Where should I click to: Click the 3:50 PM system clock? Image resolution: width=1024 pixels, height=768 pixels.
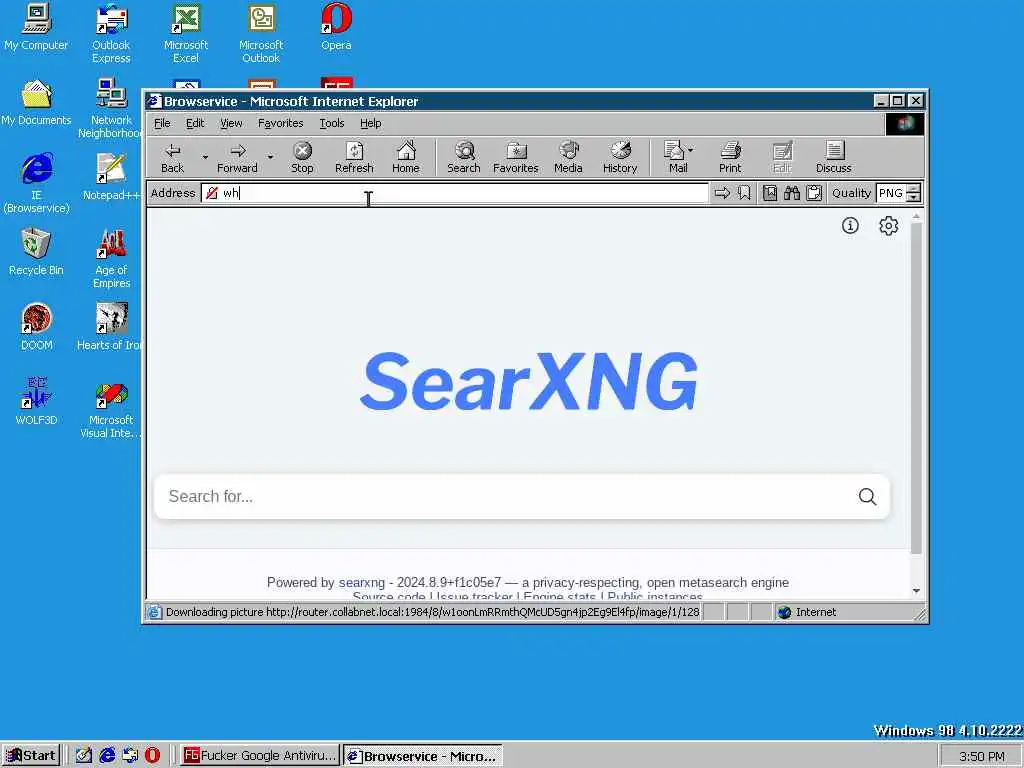(982, 756)
